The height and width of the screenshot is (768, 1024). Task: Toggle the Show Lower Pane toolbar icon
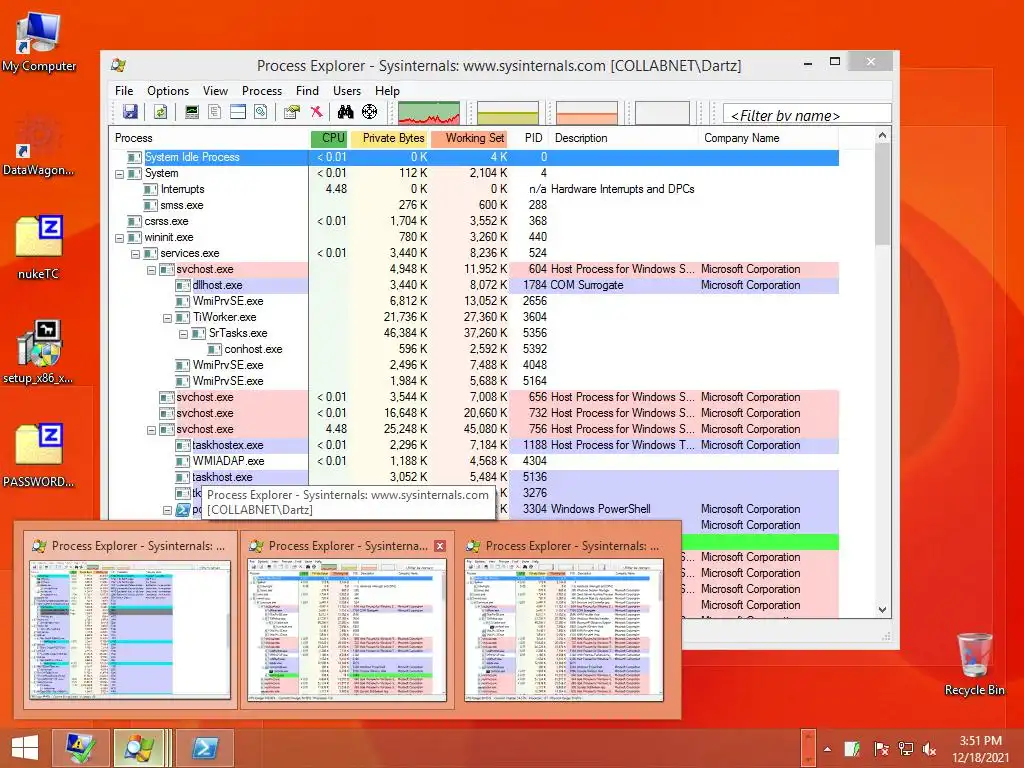238,112
